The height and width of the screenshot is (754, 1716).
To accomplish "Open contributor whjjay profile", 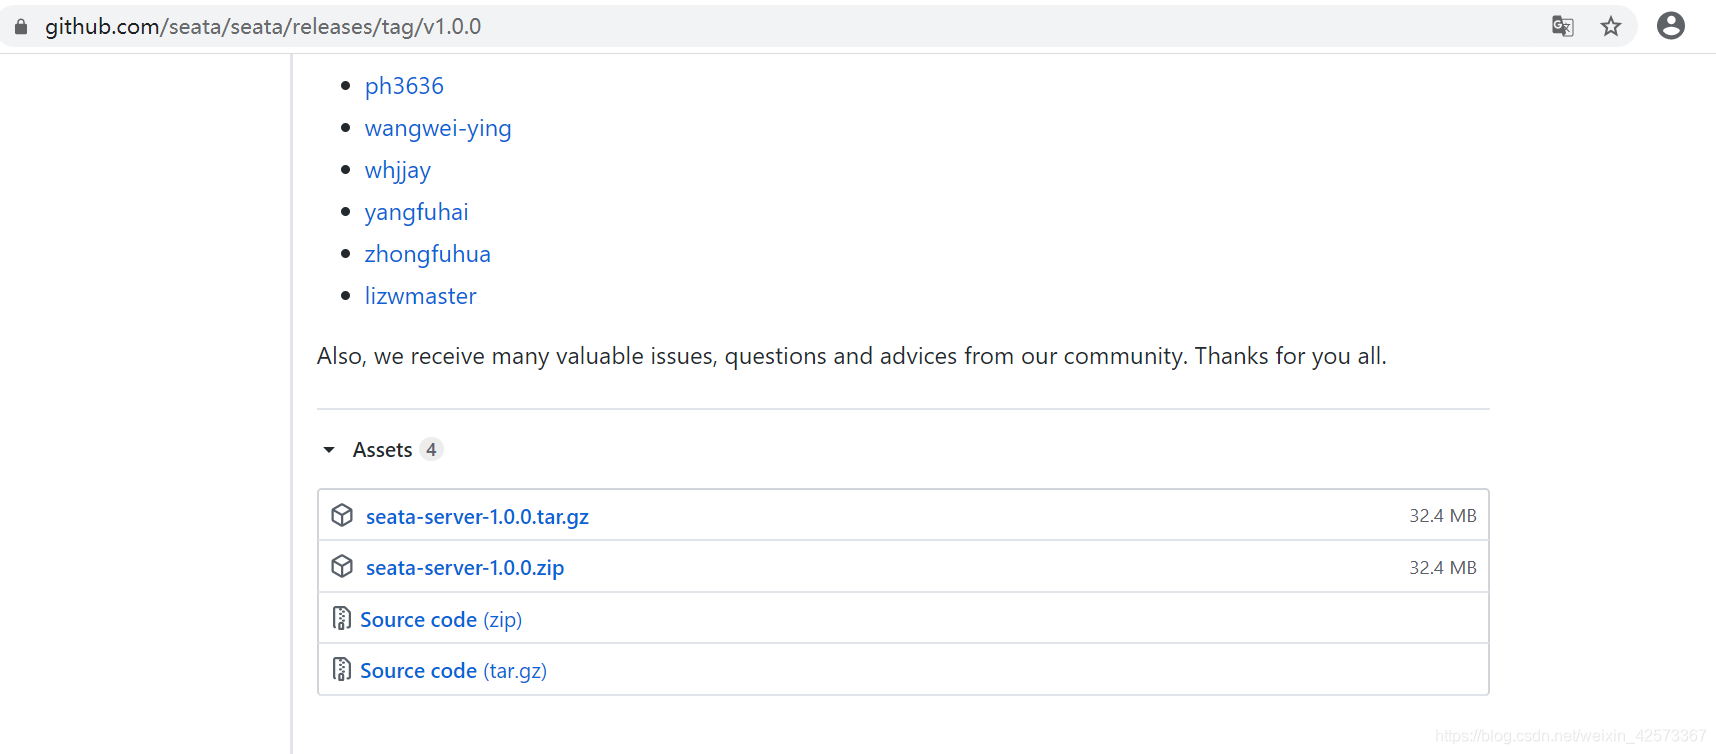I will click(397, 170).
